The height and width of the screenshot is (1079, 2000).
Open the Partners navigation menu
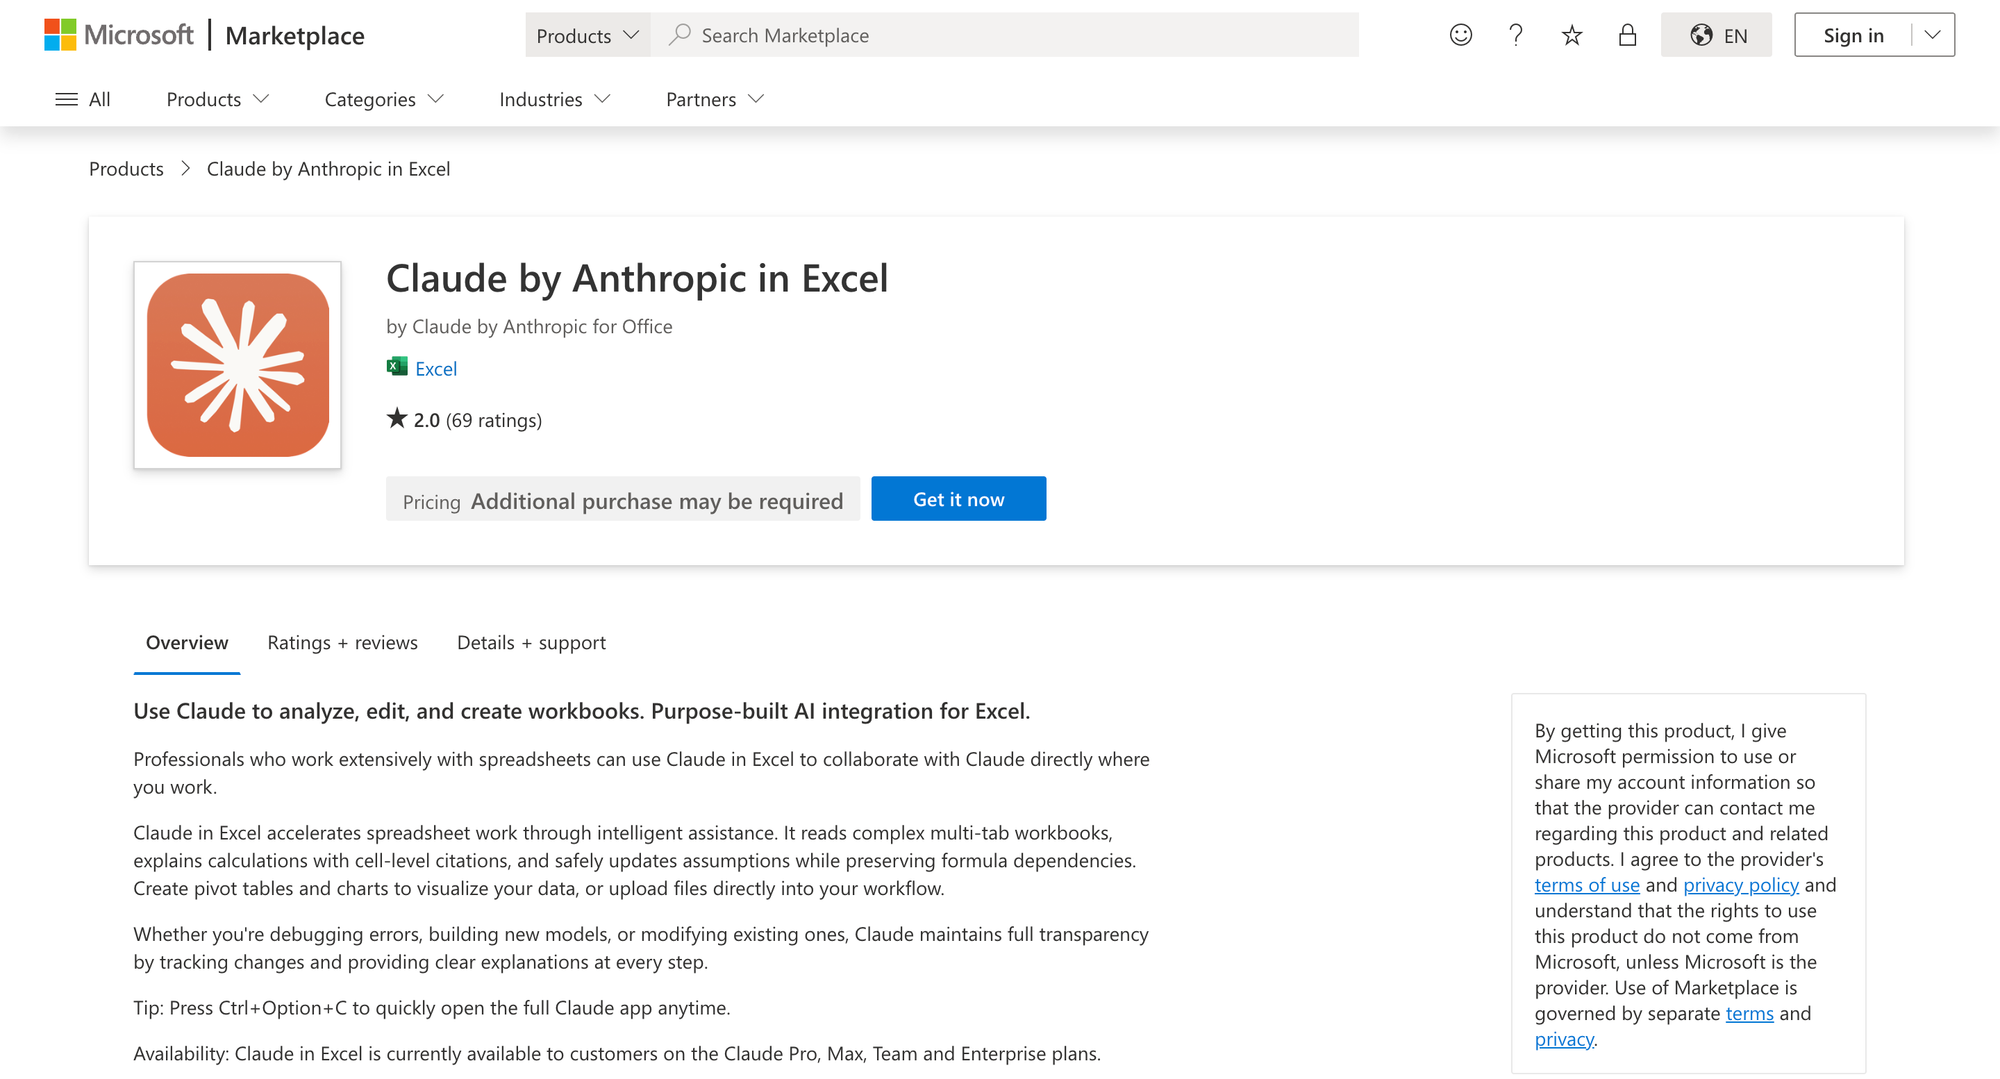click(714, 99)
